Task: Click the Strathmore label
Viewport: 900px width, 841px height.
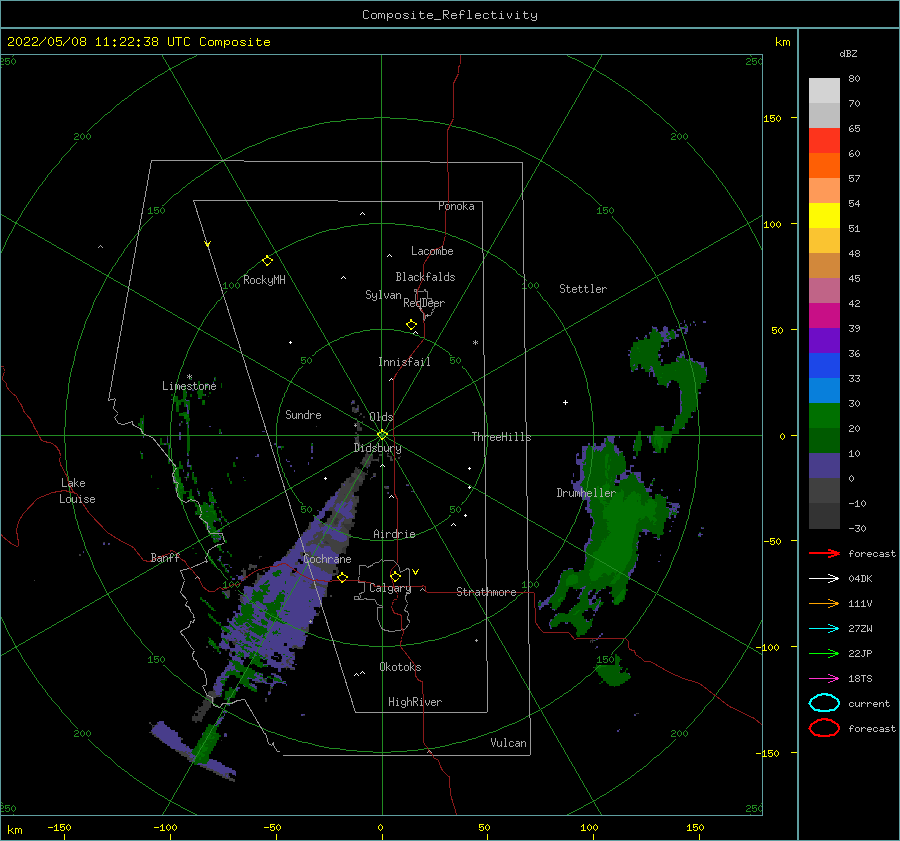Action: tap(486, 592)
